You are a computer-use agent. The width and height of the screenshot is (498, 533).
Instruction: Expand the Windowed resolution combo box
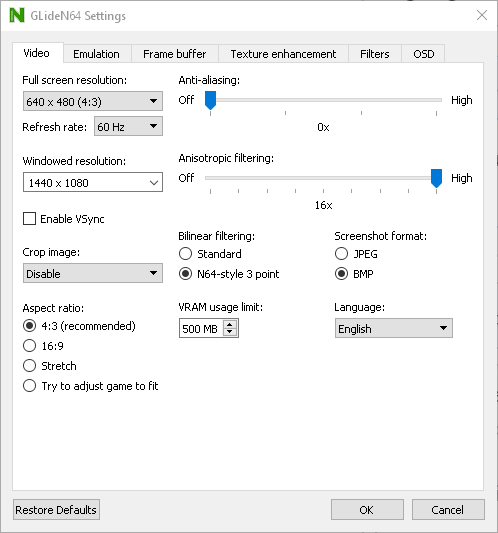93,183
